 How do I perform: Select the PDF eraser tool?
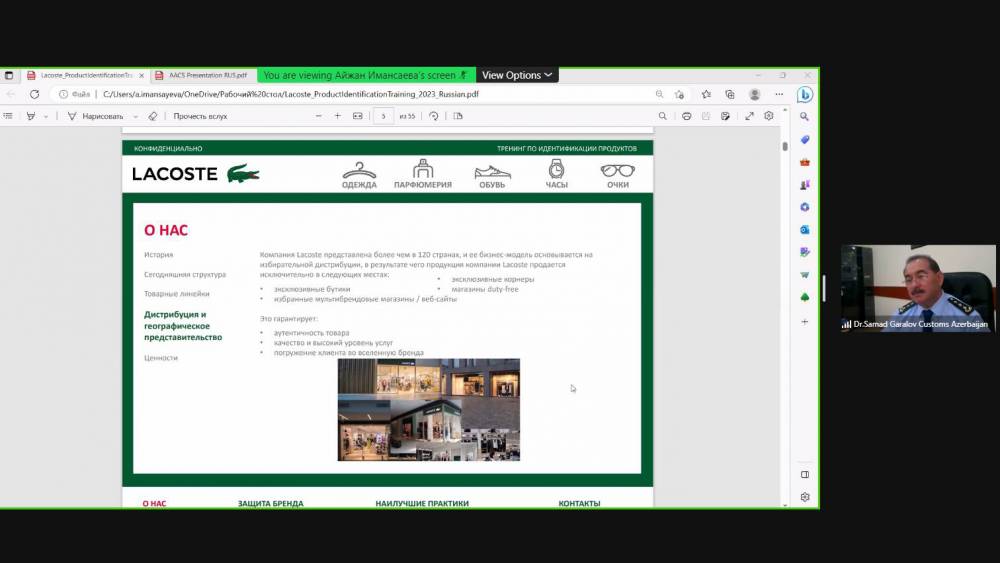(x=152, y=116)
